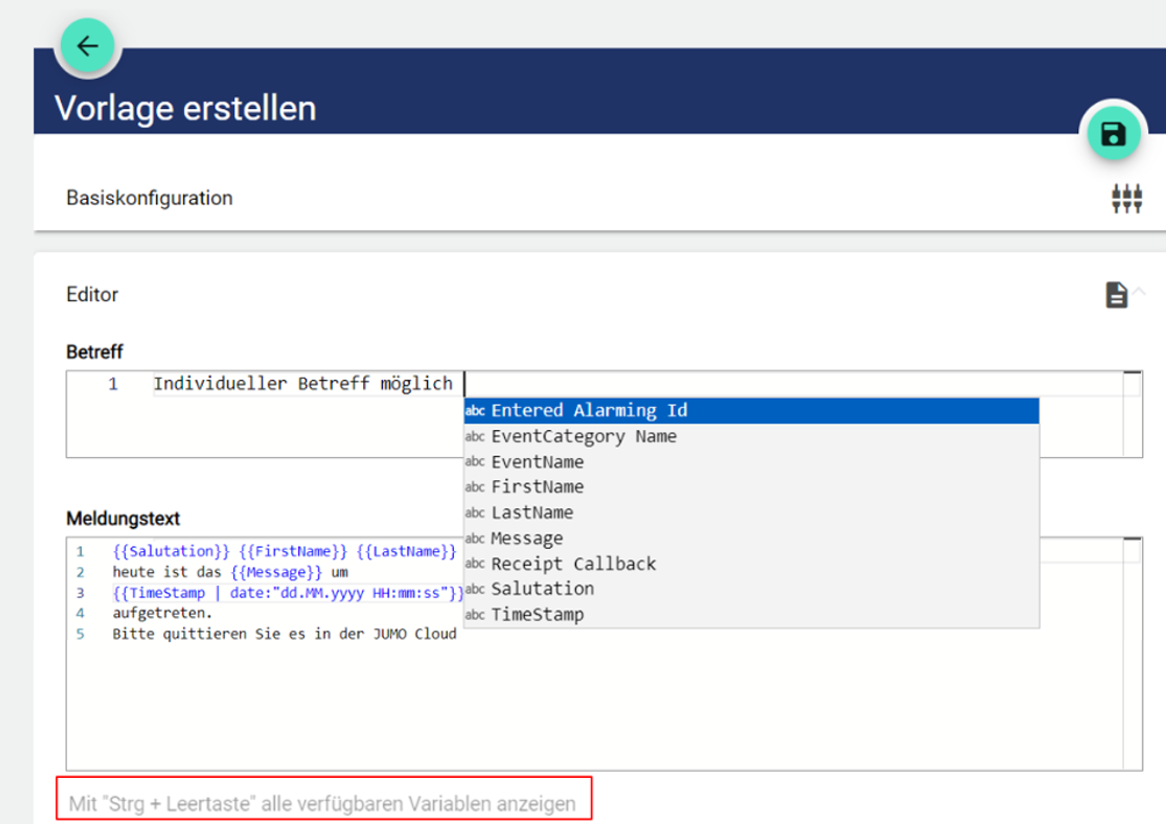1168x825 pixels.
Task: Collapse the Editor section chevron
Action: point(1139,291)
